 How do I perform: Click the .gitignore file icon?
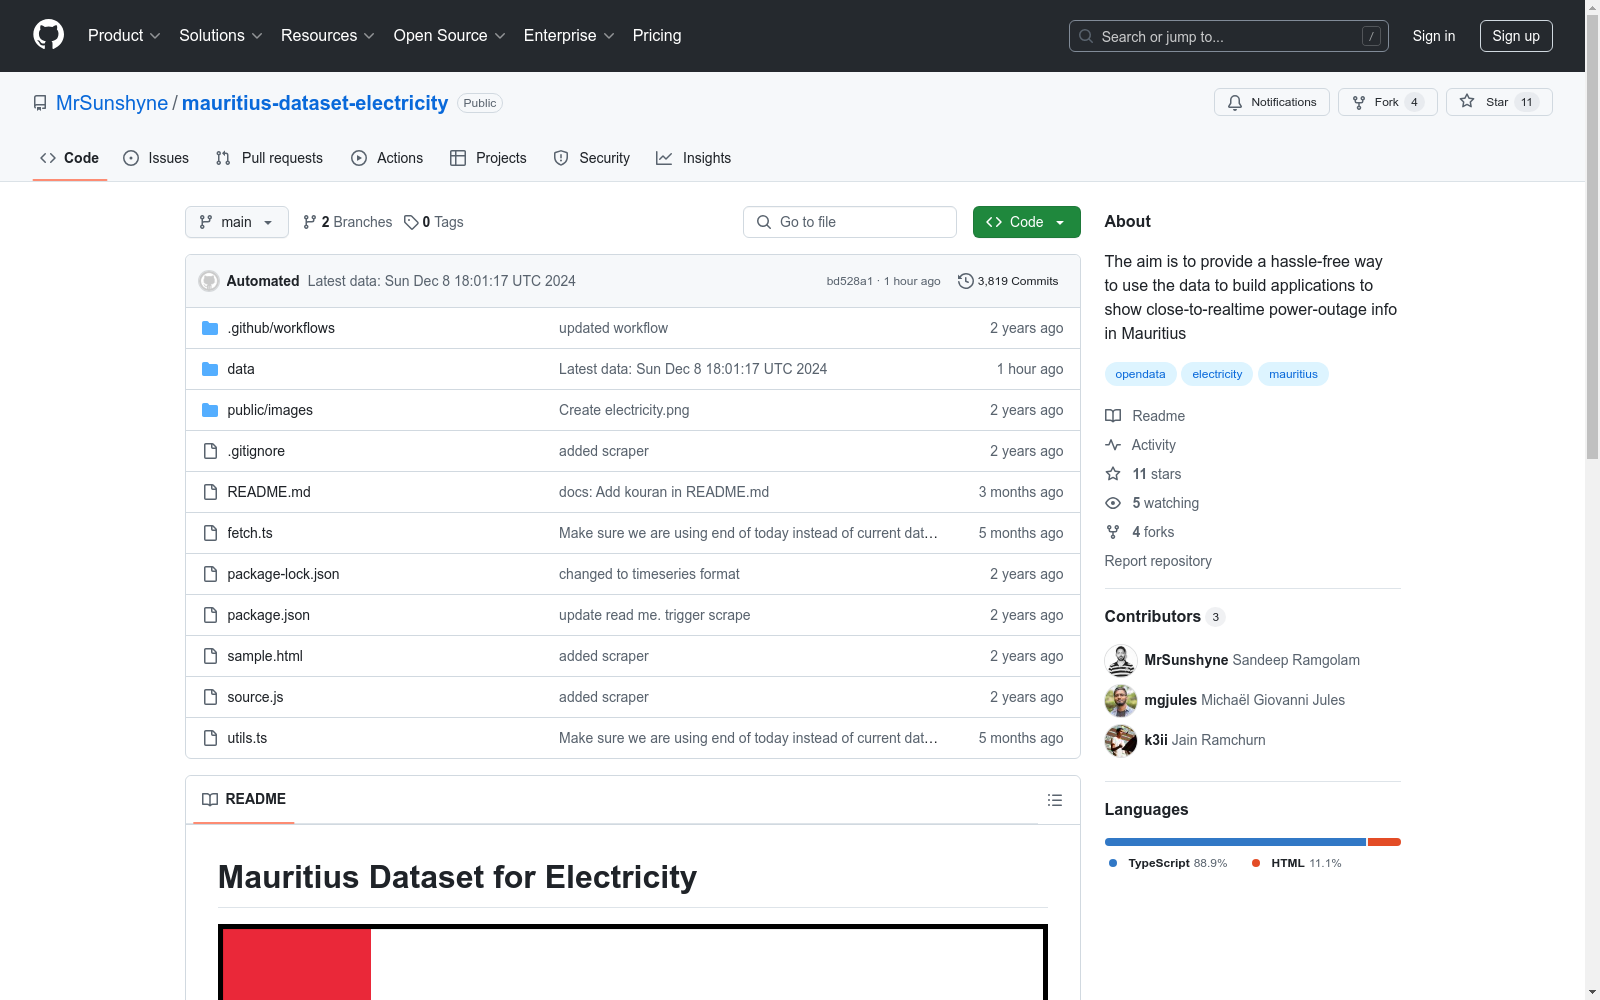pyautogui.click(x=210, y=451)
